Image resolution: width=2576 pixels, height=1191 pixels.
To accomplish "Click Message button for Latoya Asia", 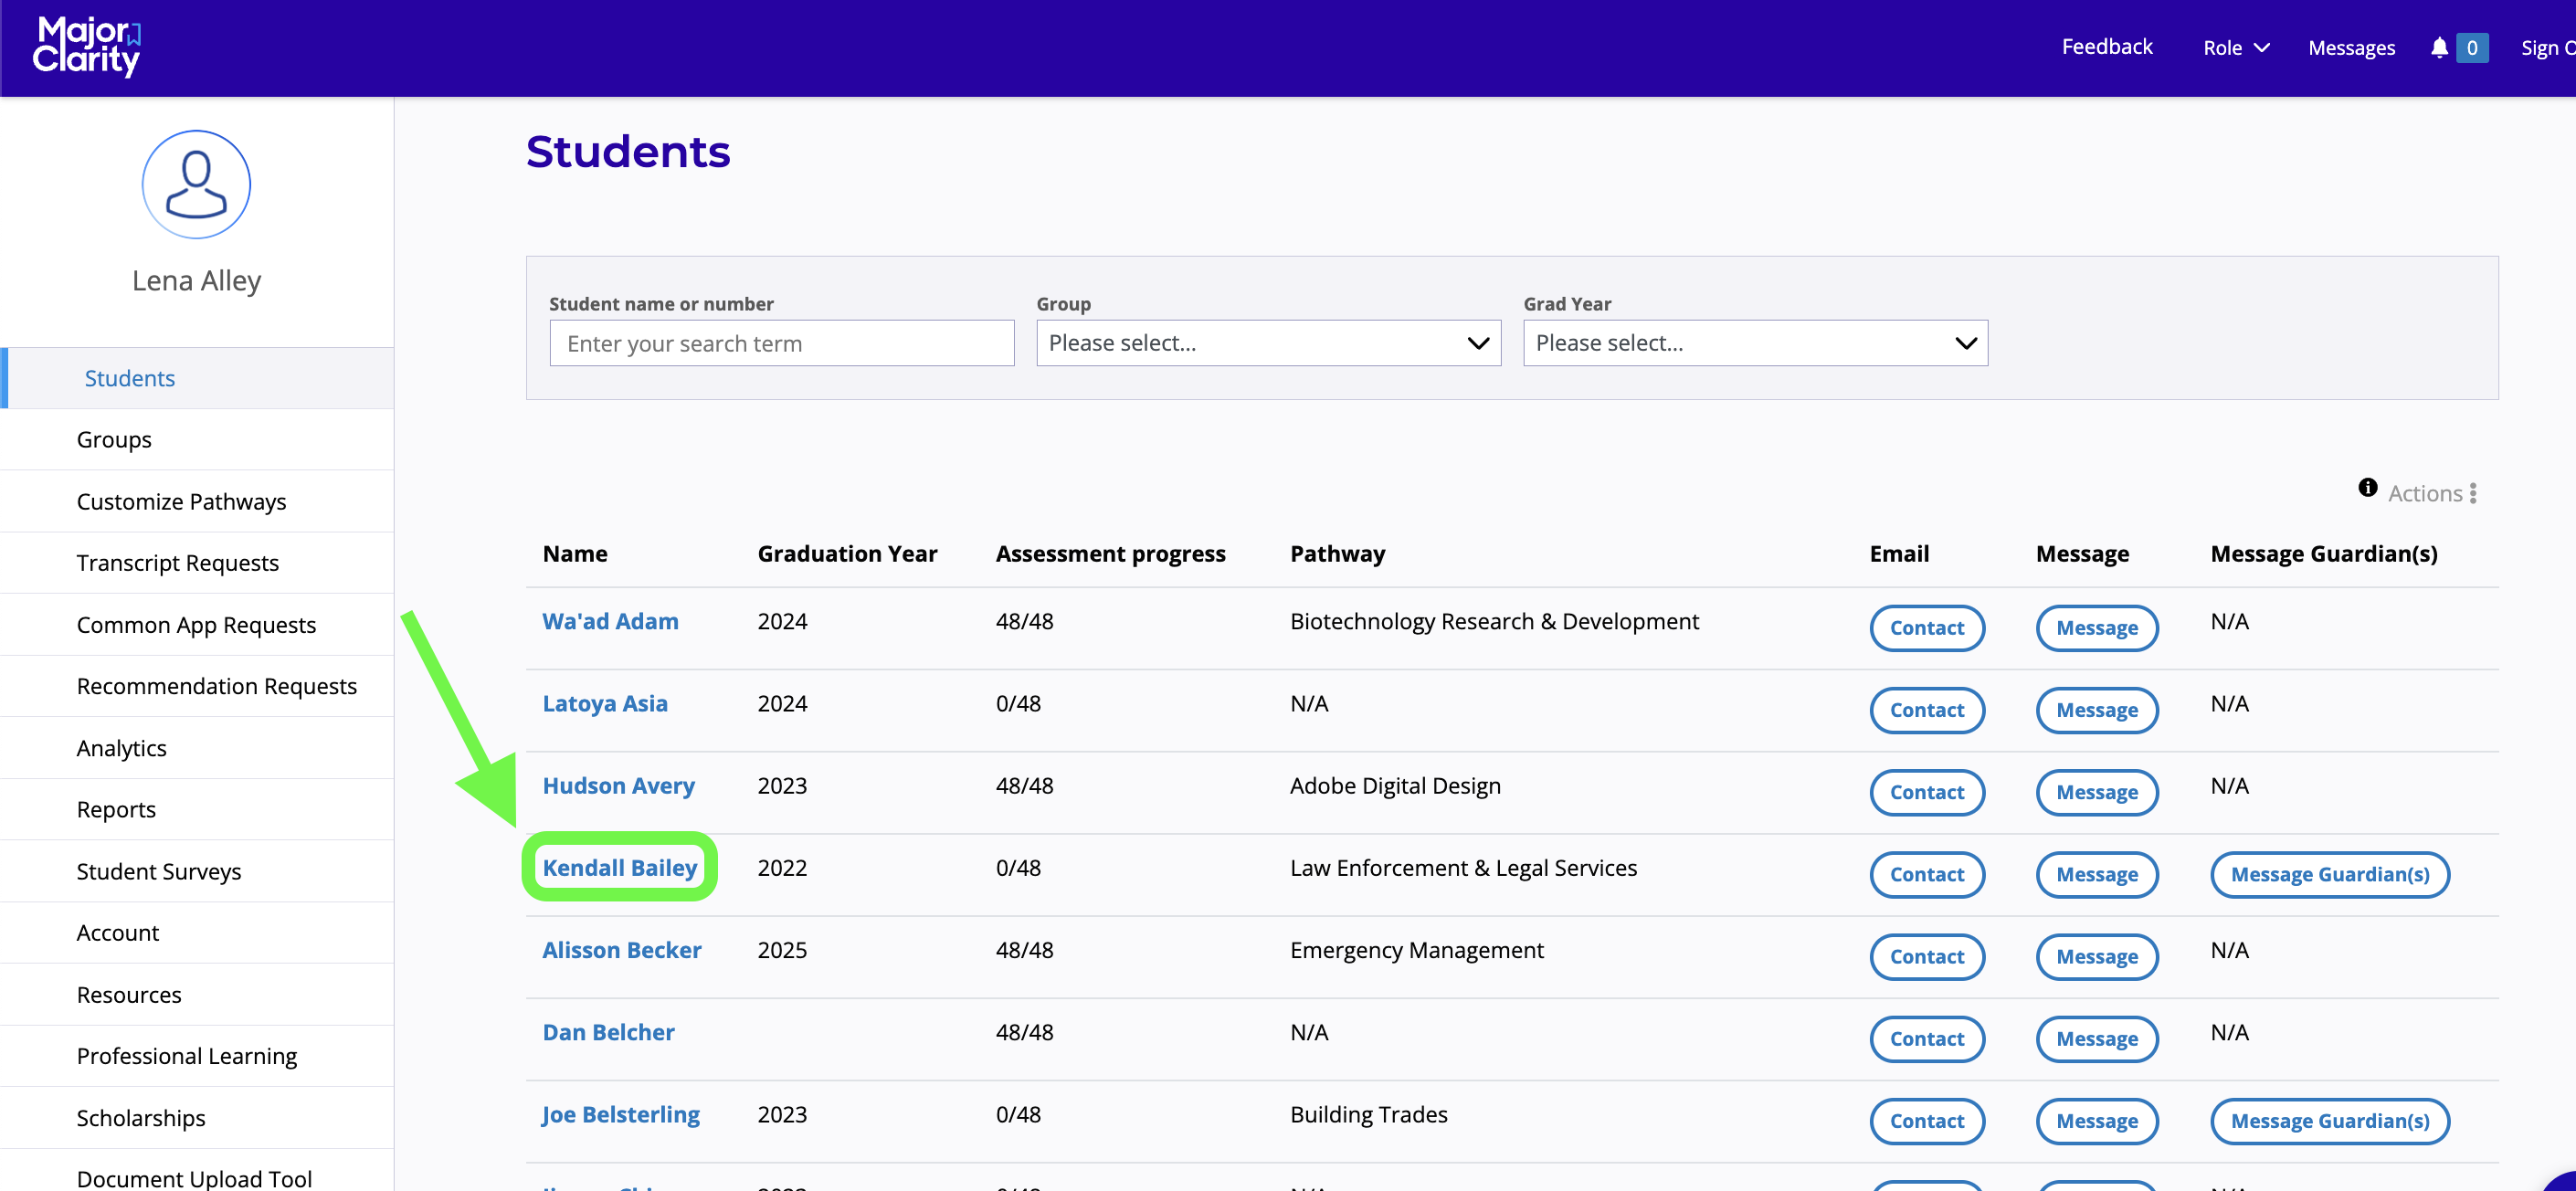I will (2097, 710).
